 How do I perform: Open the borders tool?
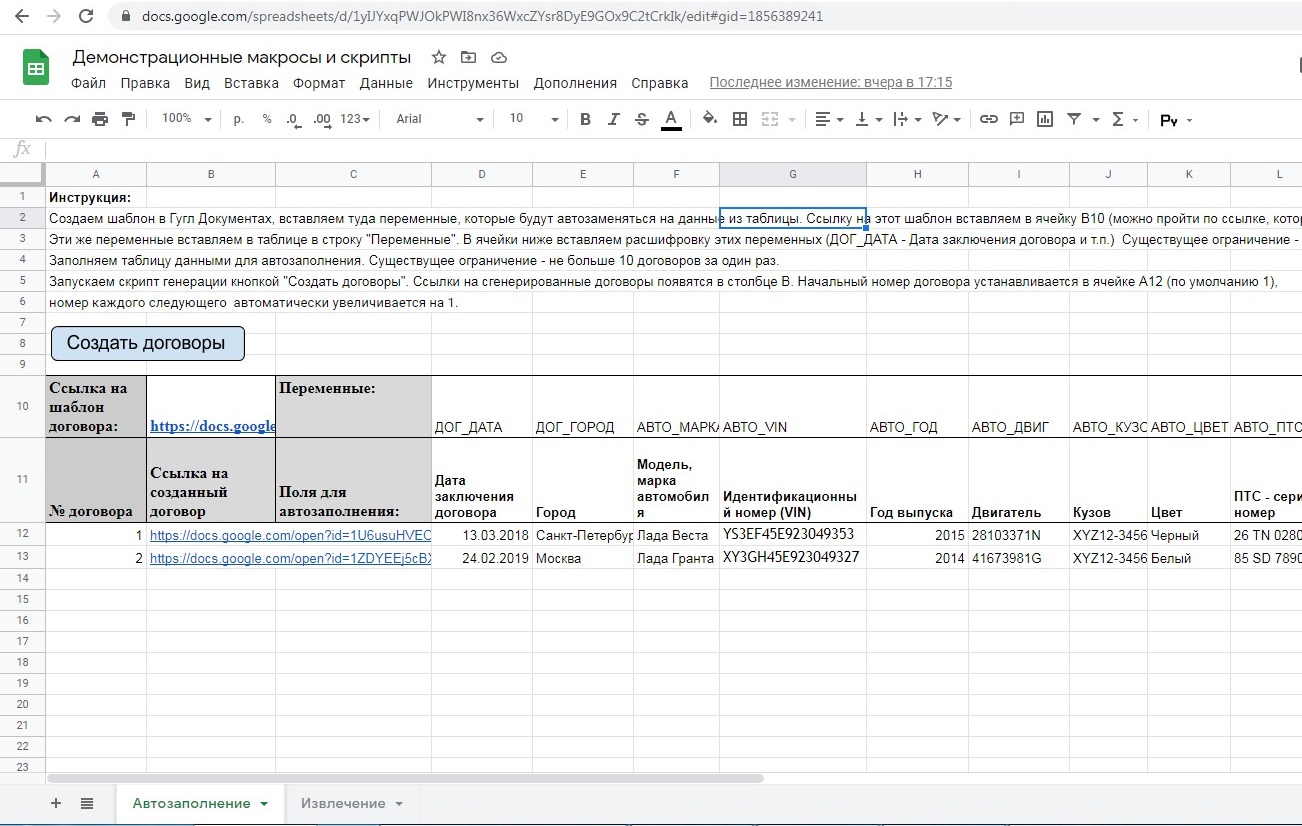pyautogui.click(x=740, y=119)
